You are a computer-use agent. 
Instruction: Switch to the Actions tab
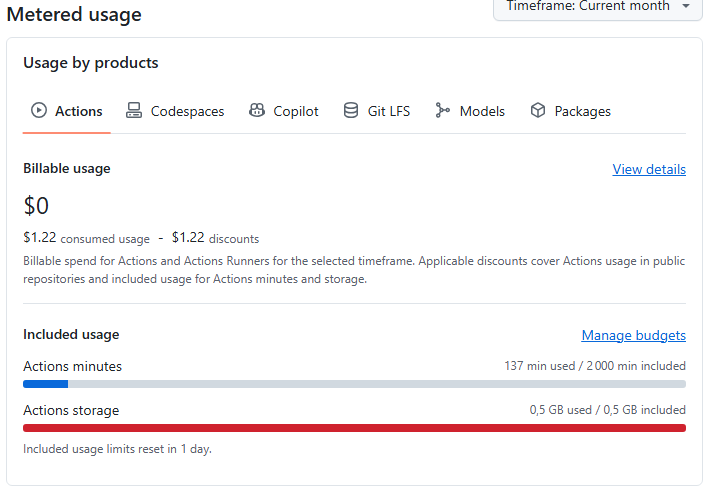[67, 111]
